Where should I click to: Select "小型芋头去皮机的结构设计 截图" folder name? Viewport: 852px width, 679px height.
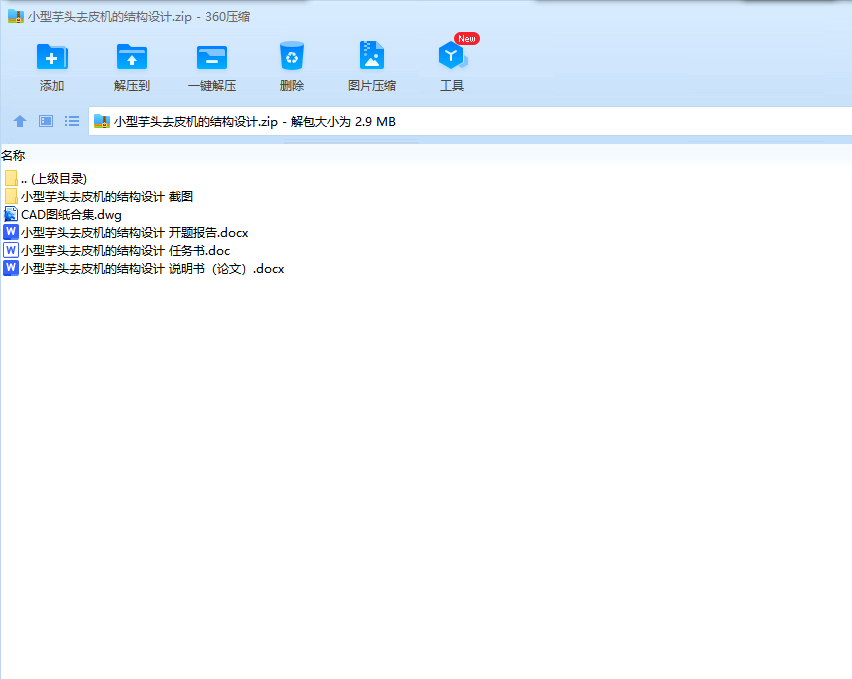click(x=107, y=196)
